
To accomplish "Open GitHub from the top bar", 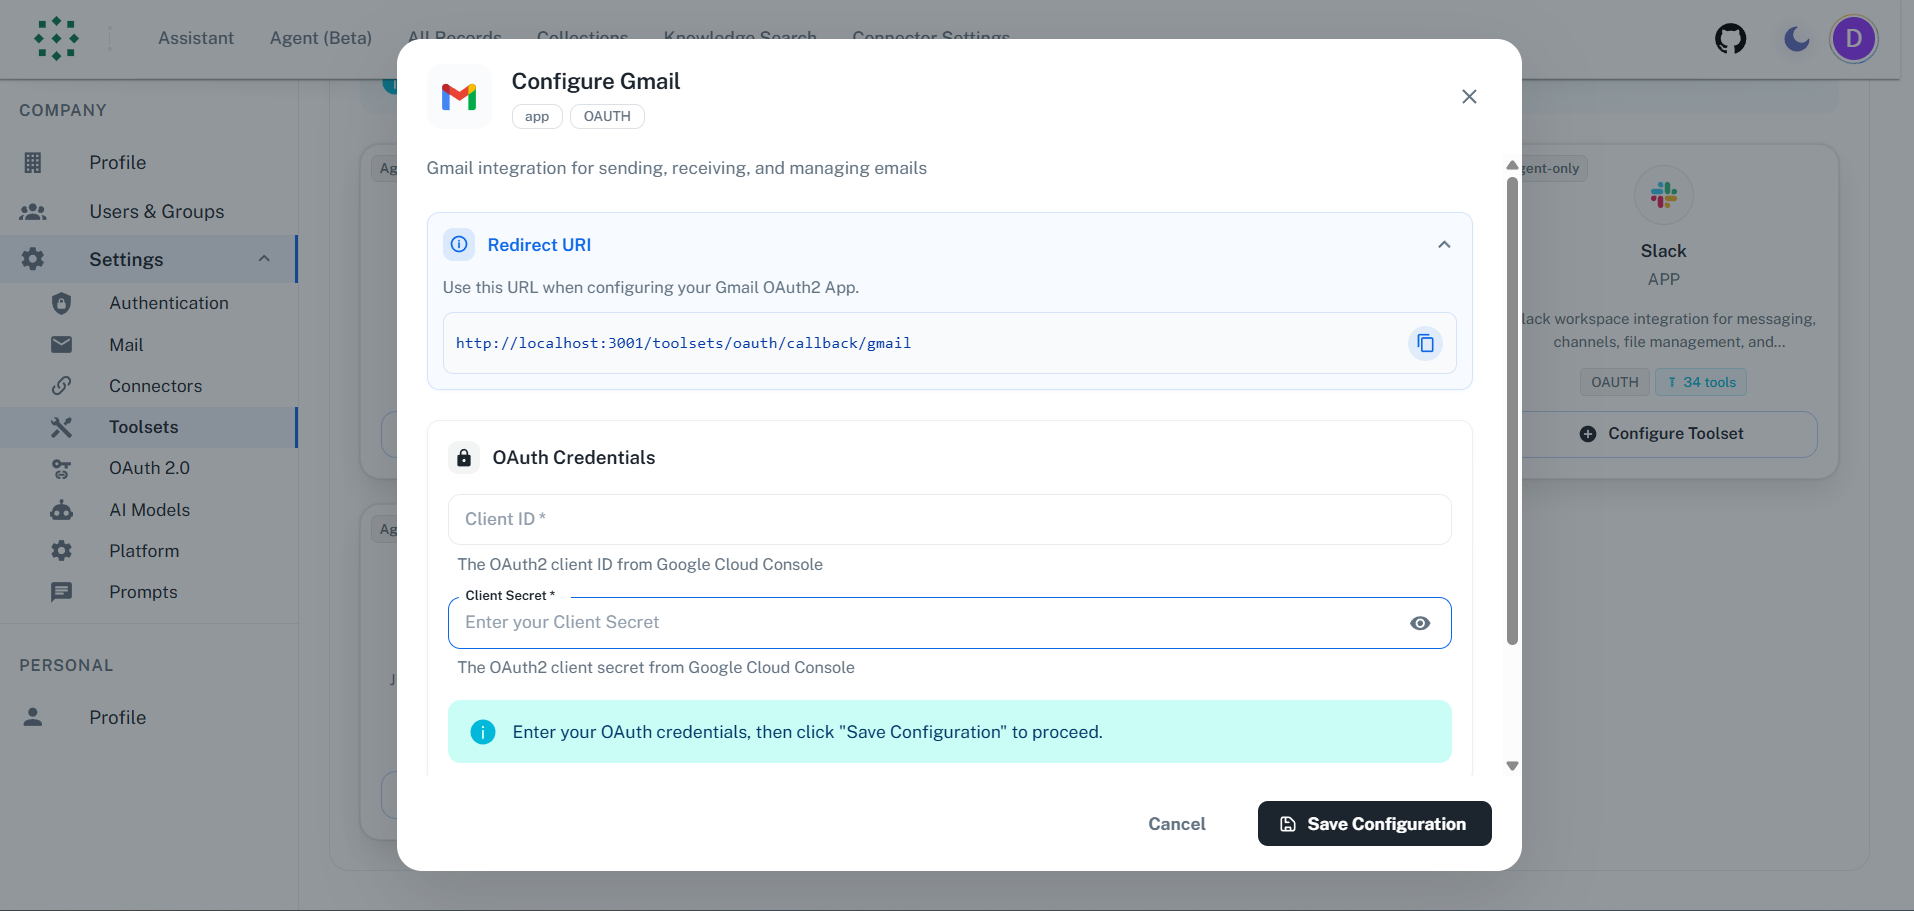I will click(1730, 39).
